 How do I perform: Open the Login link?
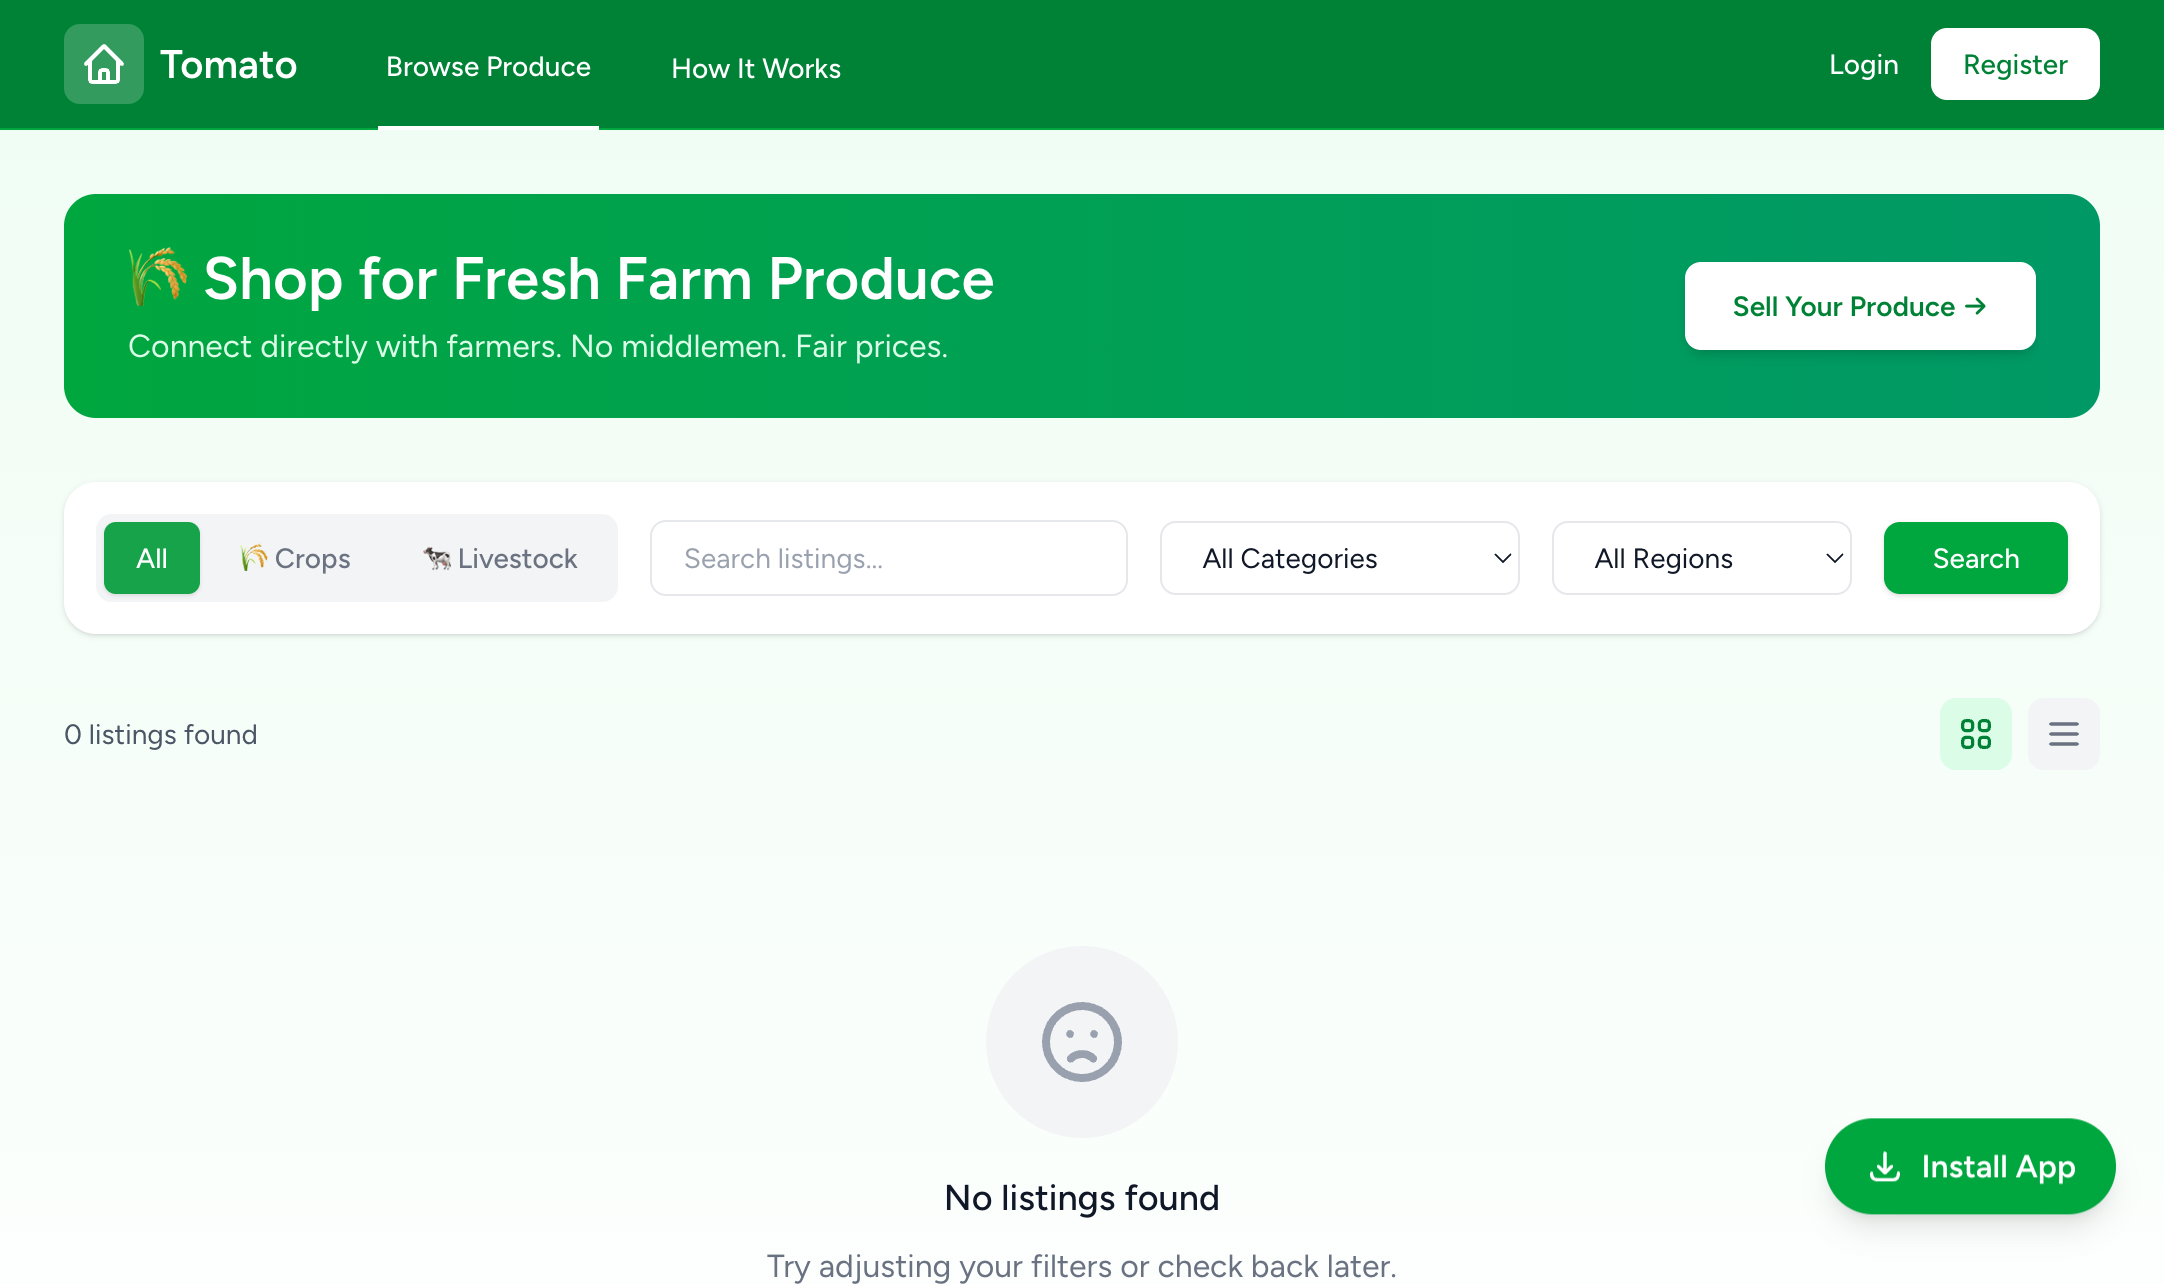1864,64
